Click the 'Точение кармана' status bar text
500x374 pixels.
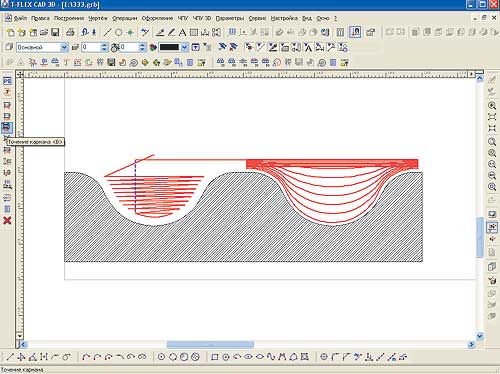click(22, 370)
